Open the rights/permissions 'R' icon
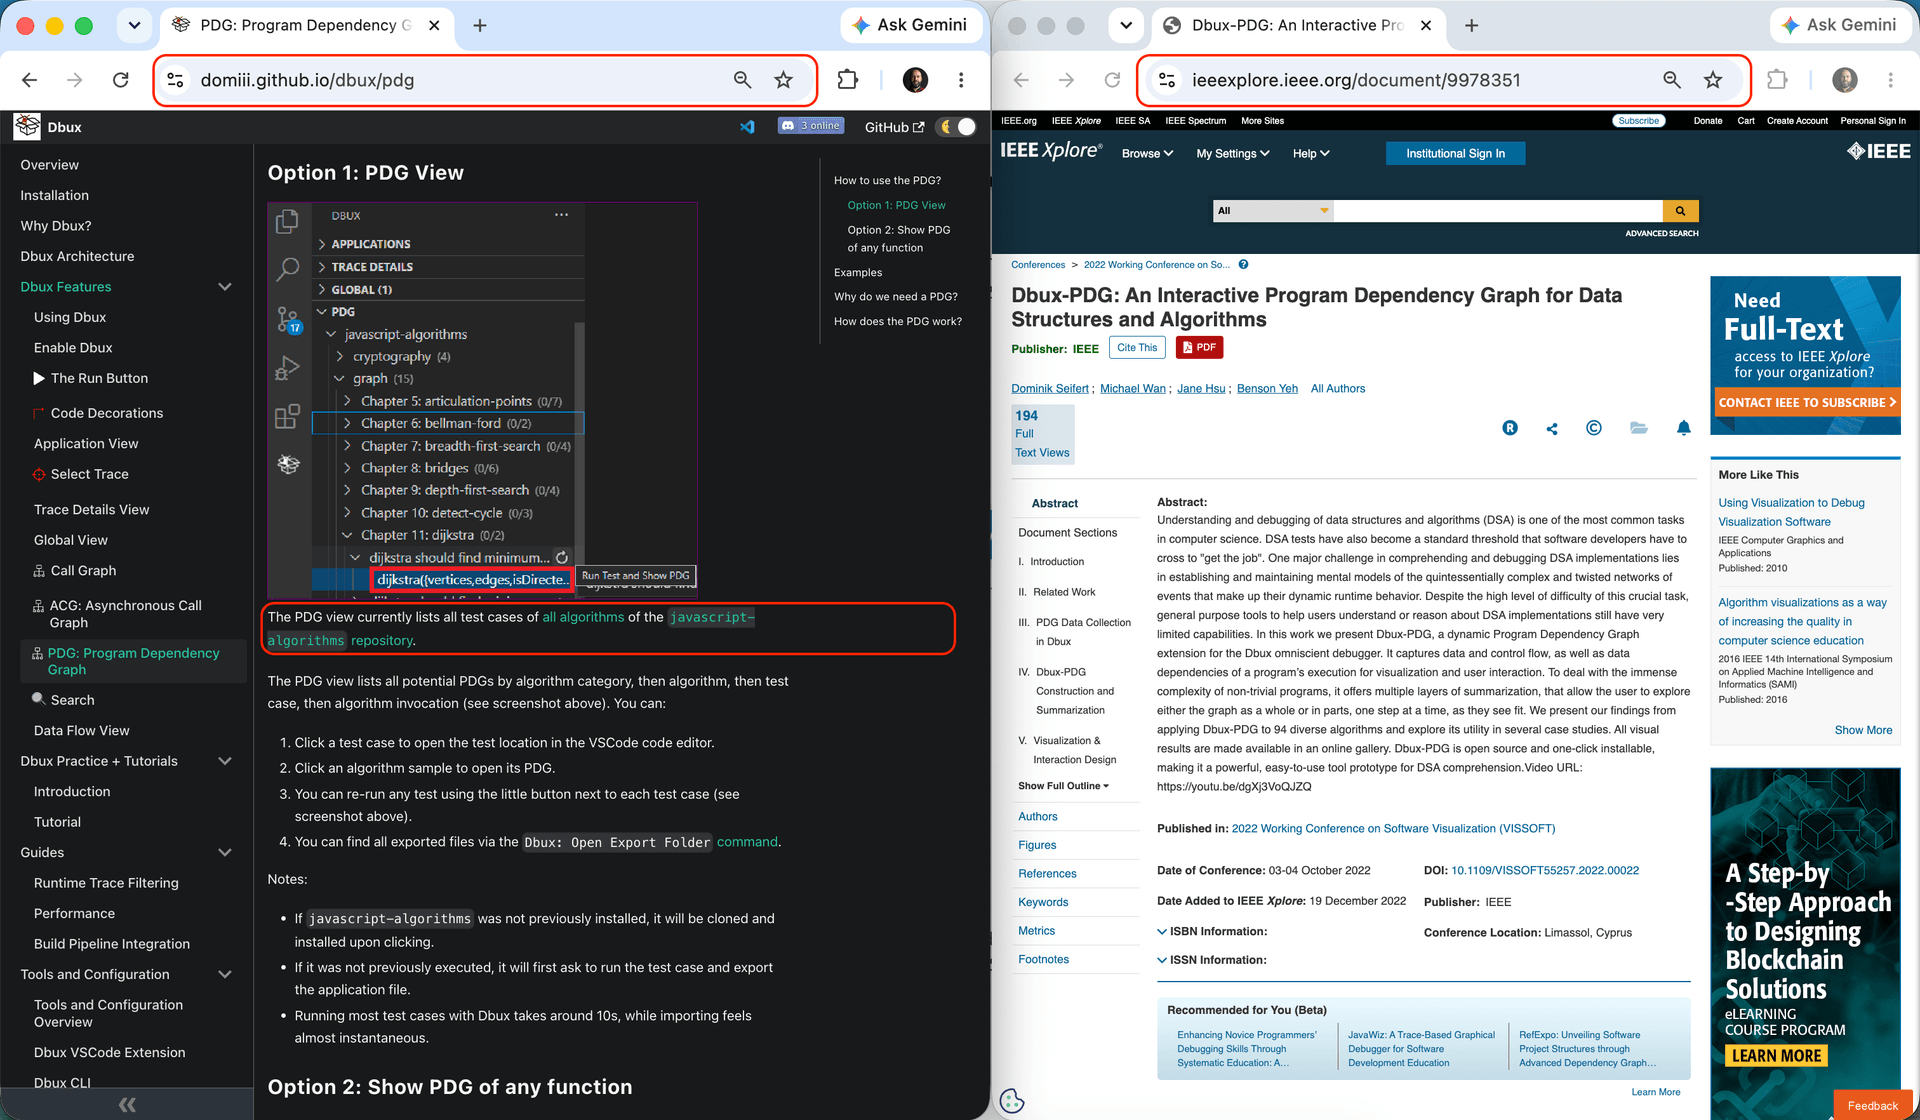This screenshot has width=1920, height=1120. tap(1510, 428)
